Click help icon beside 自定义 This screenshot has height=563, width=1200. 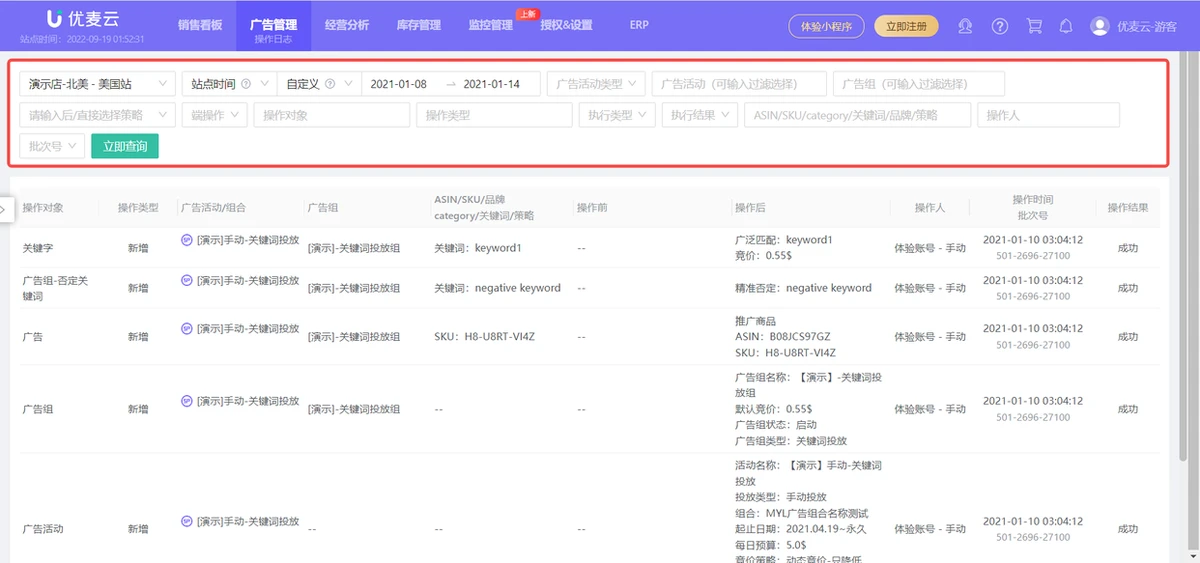coord(330,84)
